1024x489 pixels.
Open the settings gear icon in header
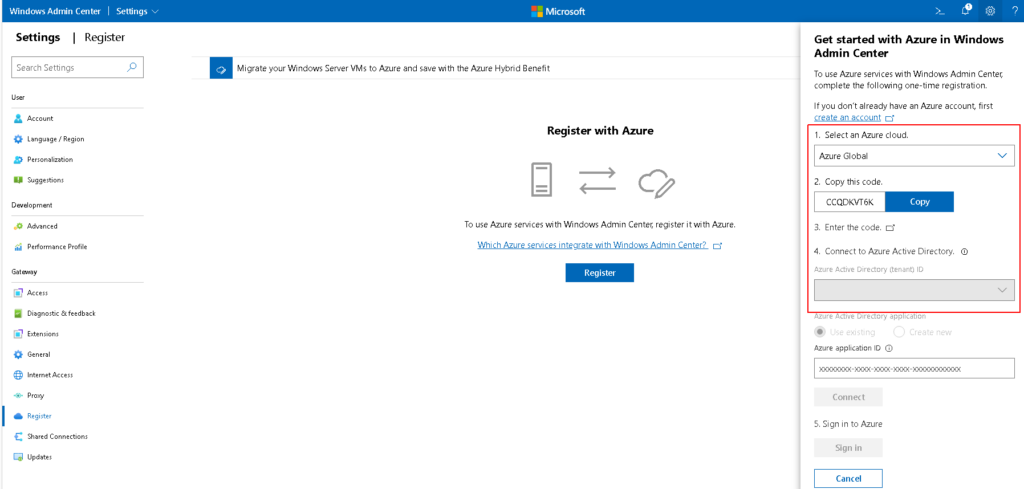(991, 11)
